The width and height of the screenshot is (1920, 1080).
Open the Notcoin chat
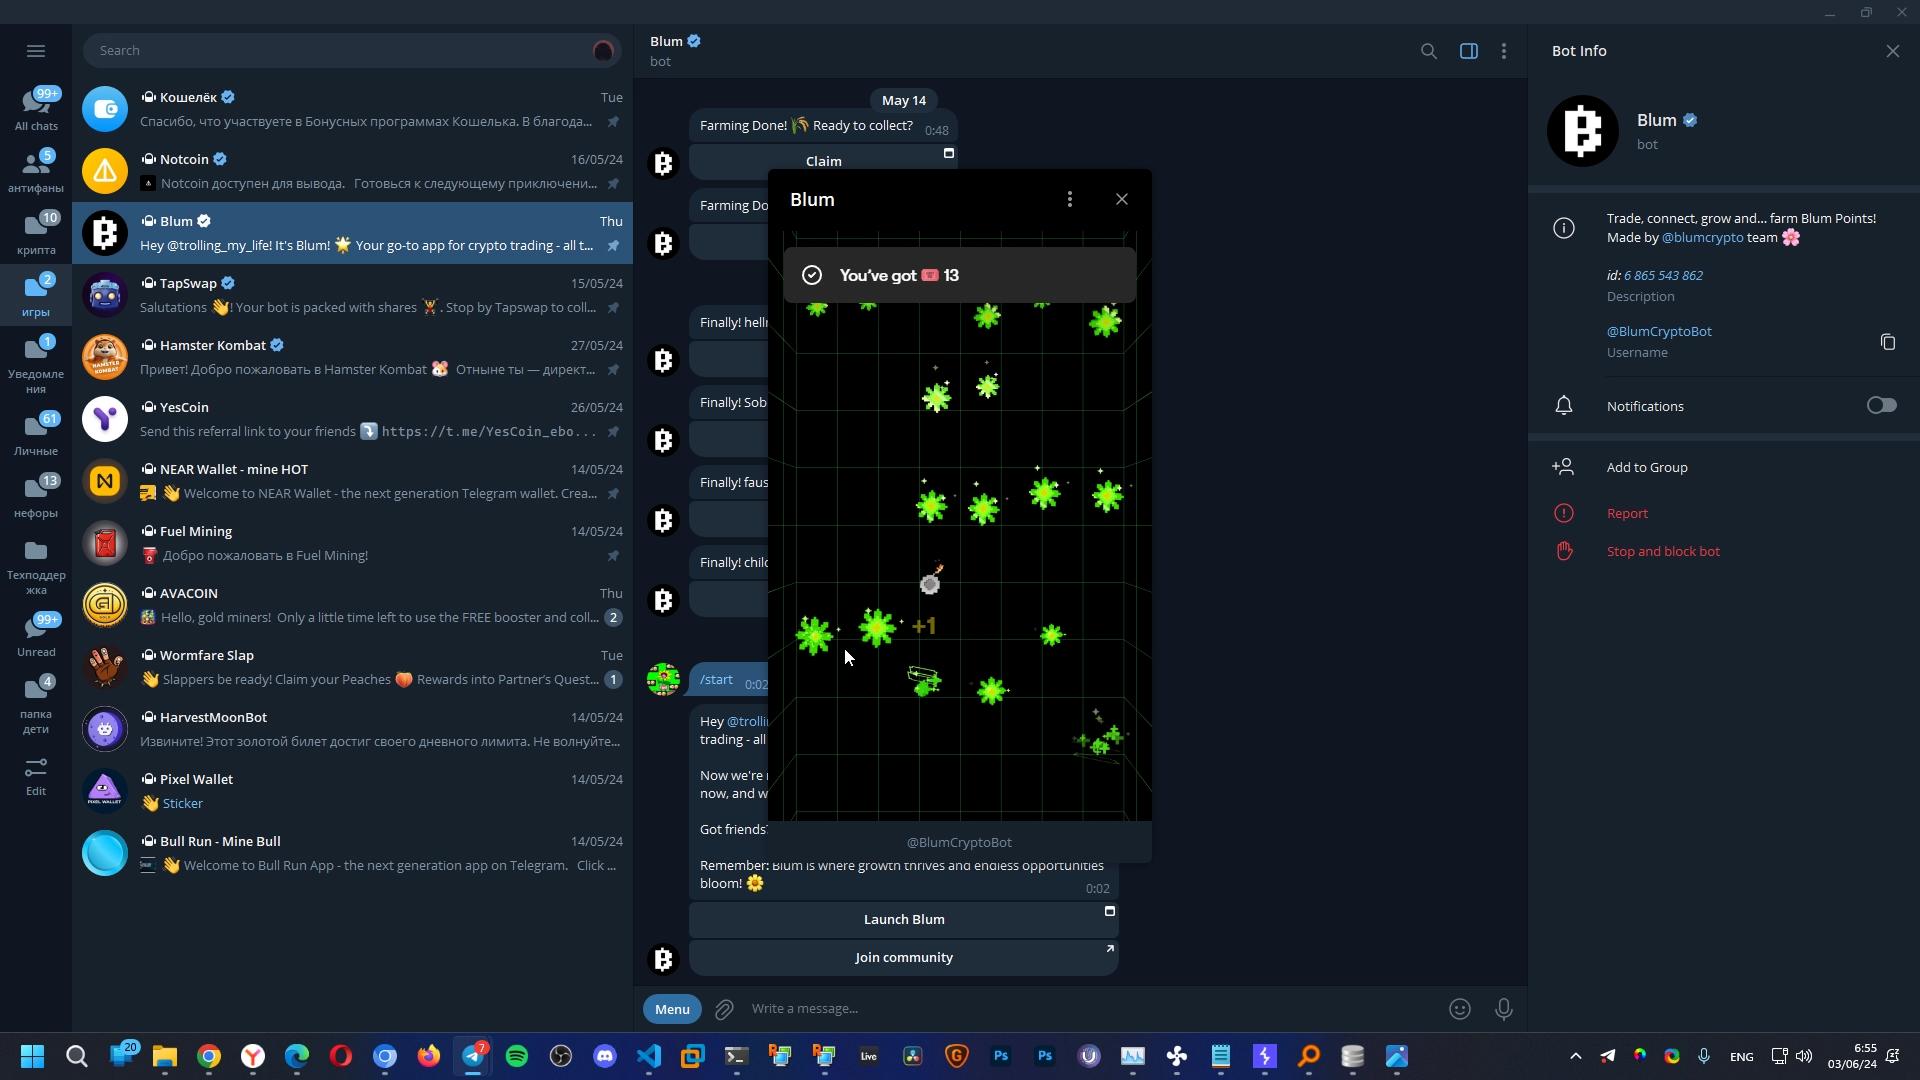[x=352, y=171]
